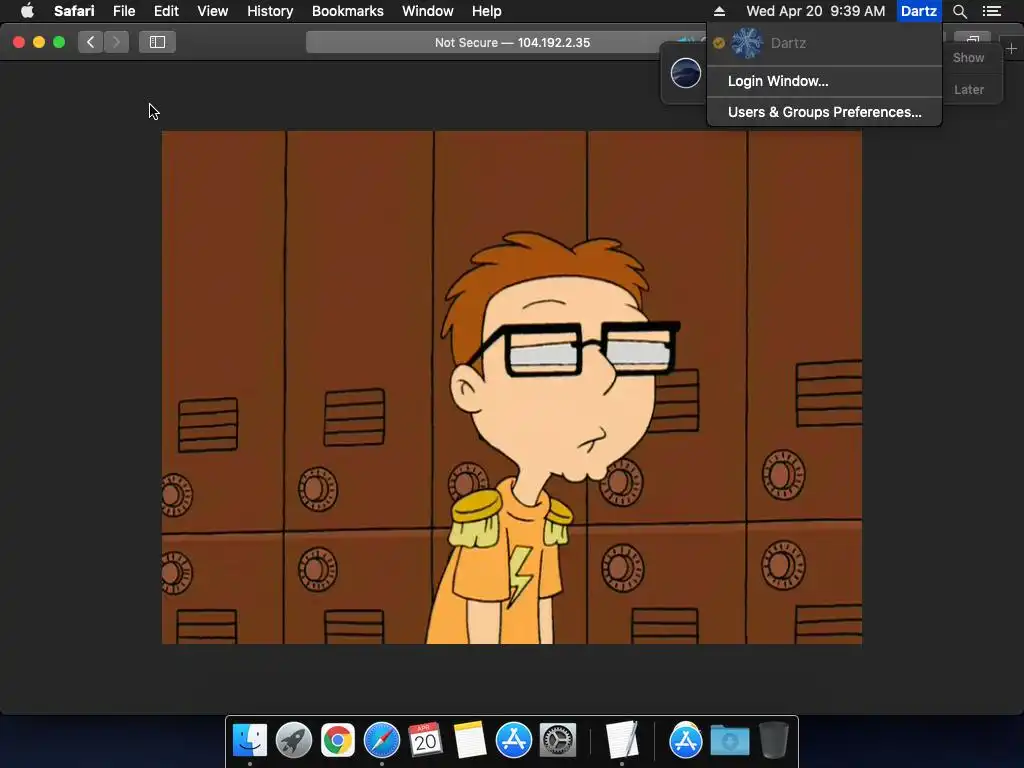Add a new Safari tab with plus
Viewport: 1024px width, 768px height.
point(1012,49)
